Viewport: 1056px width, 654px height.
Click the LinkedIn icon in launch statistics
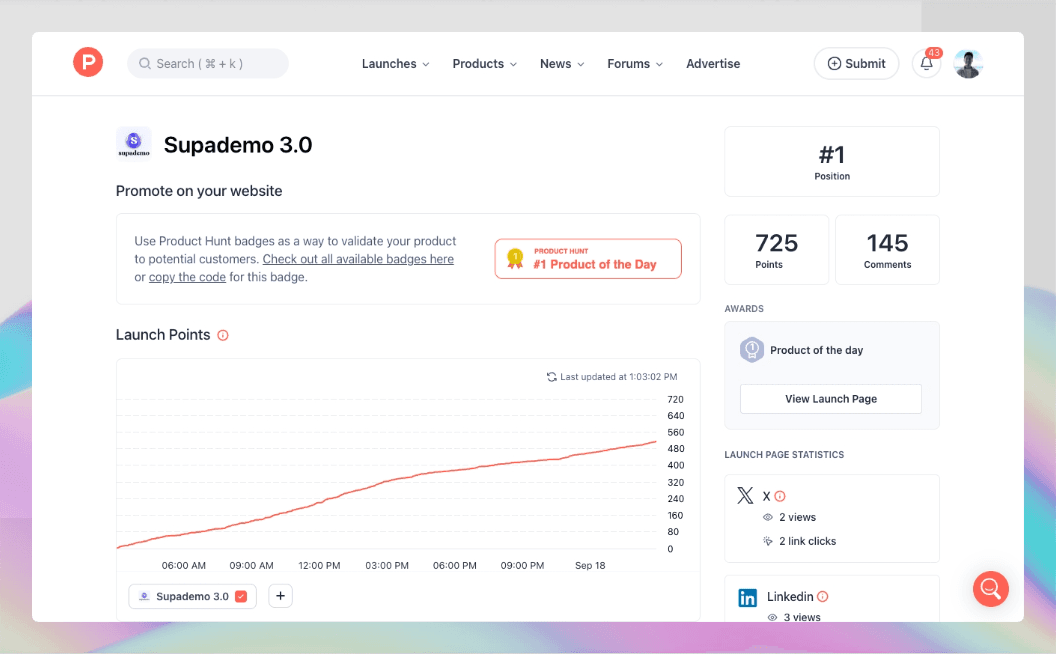[x=747, y=597]
